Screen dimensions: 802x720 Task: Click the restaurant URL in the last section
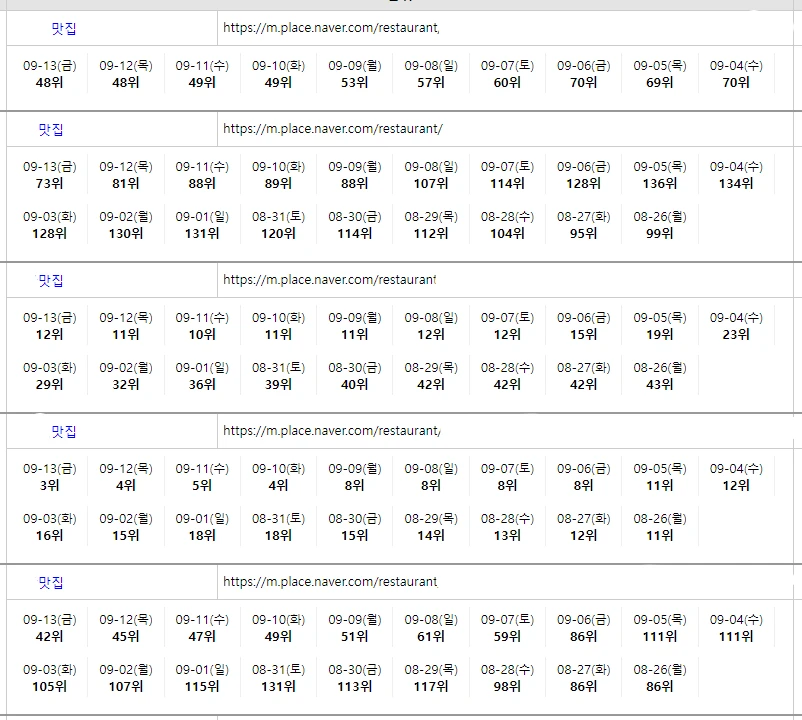tap(330, 582)
